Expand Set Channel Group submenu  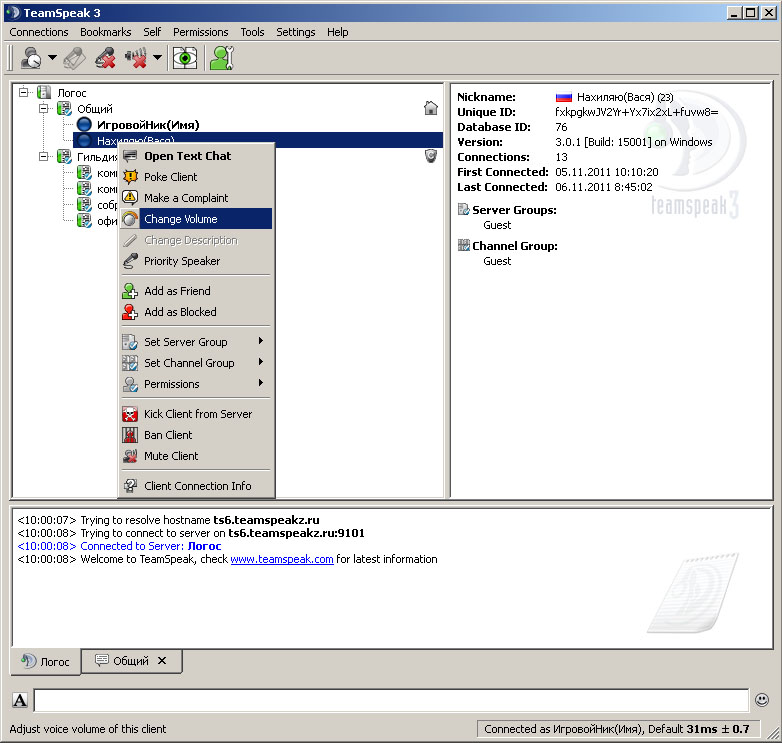tap(196, 363)
